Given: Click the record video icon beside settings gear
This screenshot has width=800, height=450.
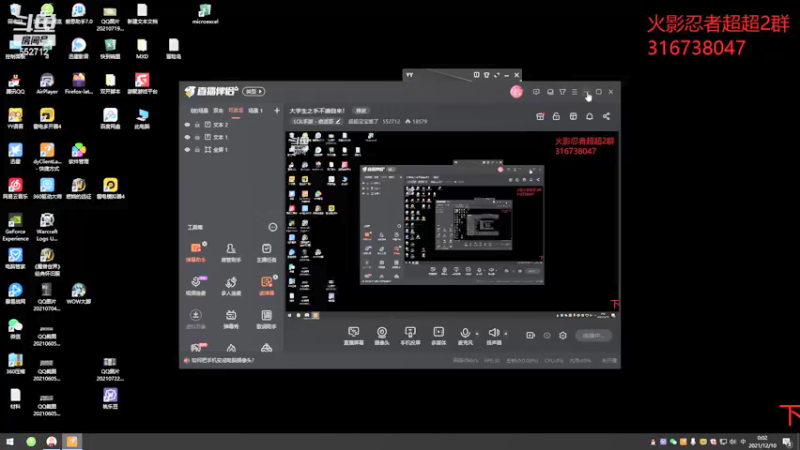Looking at the screenshot, I should click(530, 335).
